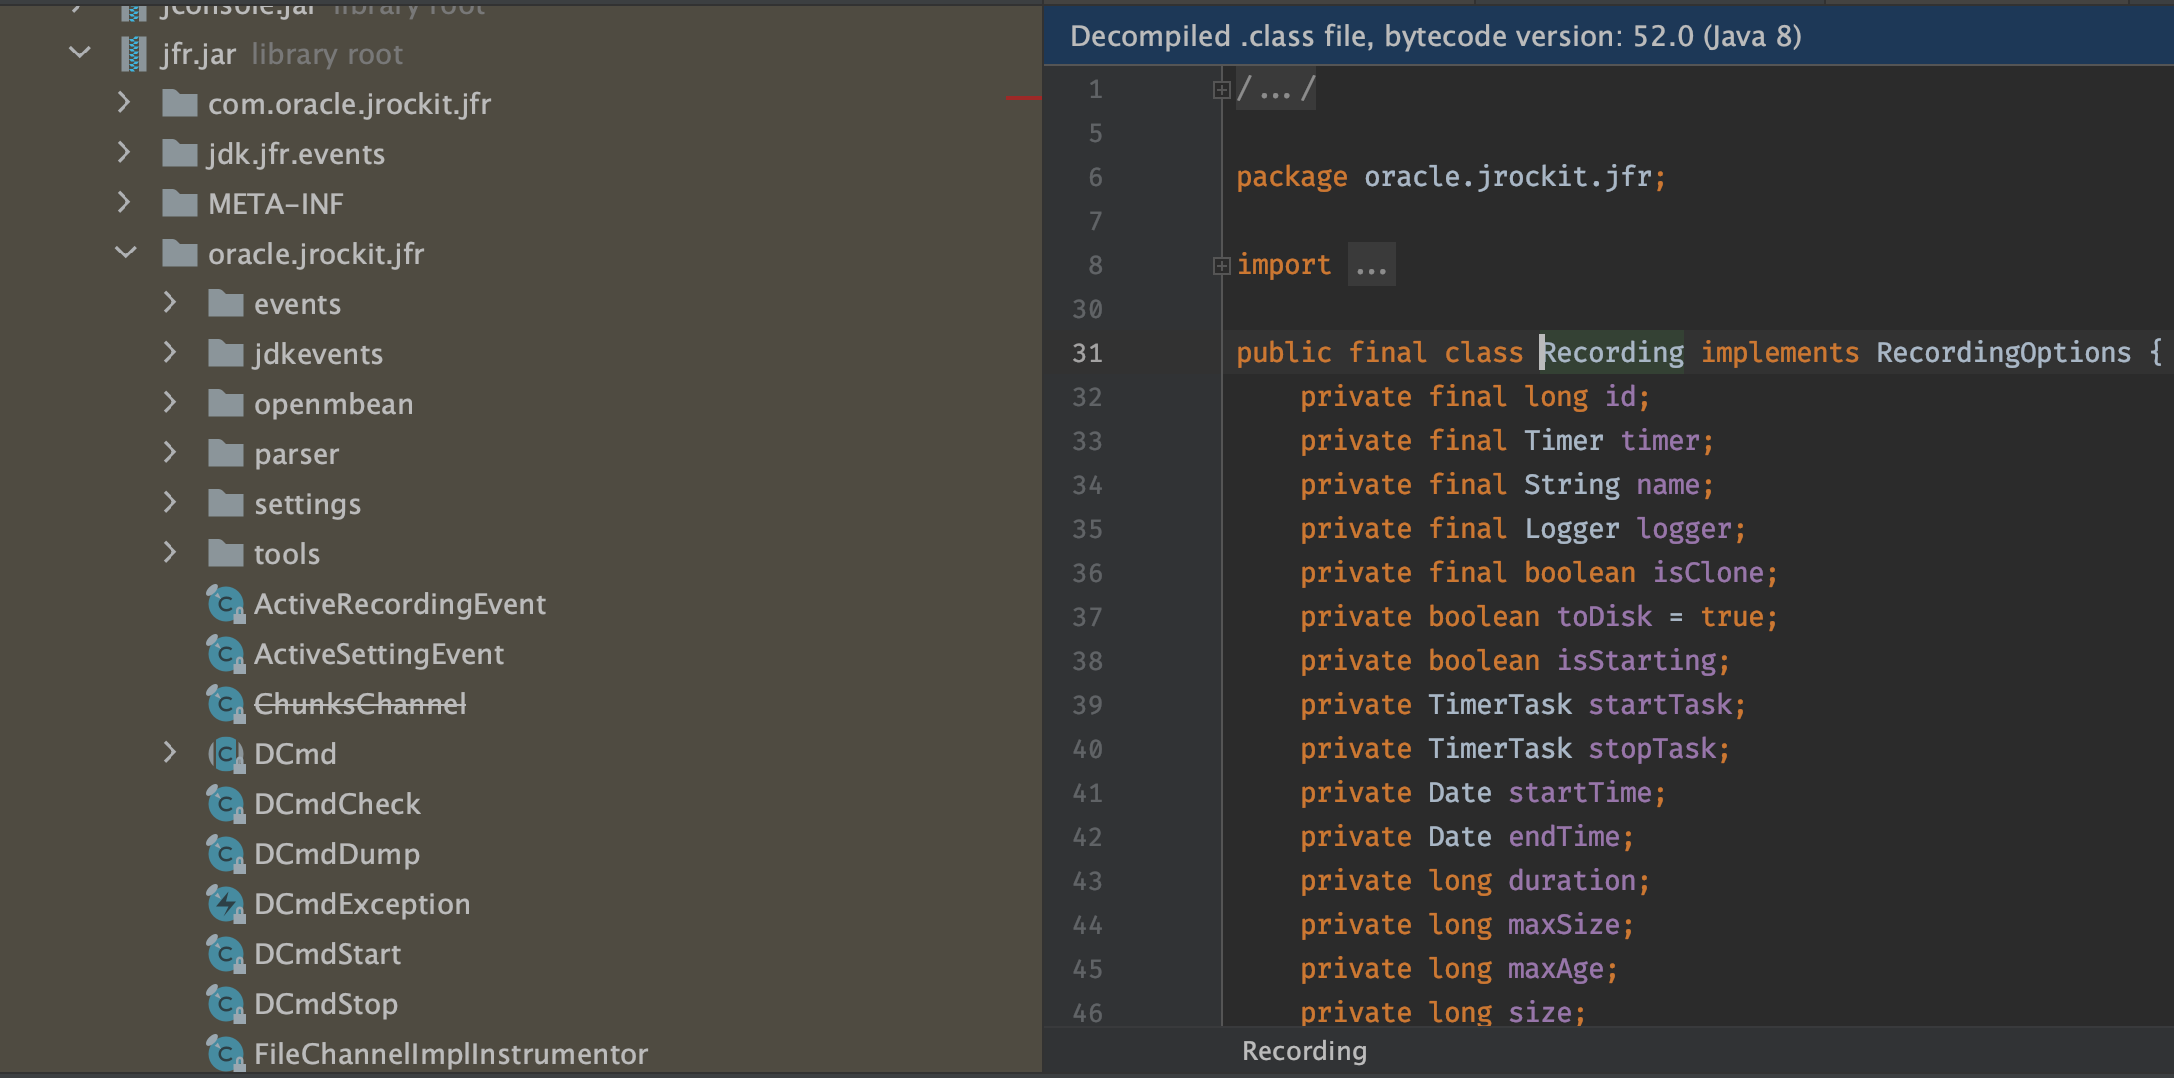This screenshot has width=2174, height=1078.
Task: Select ActiveRecordingEvent in project tree
Action: 400,604
